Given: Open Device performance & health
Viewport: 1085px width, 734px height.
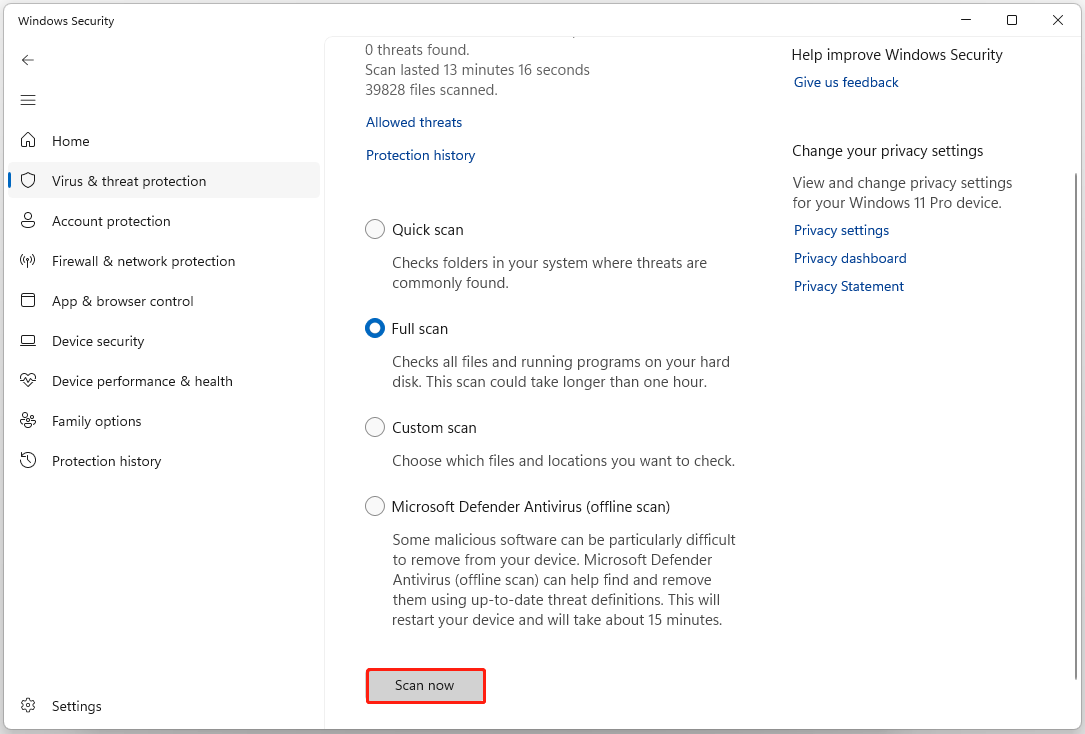Looking at the screenshot, I should 164,381.
